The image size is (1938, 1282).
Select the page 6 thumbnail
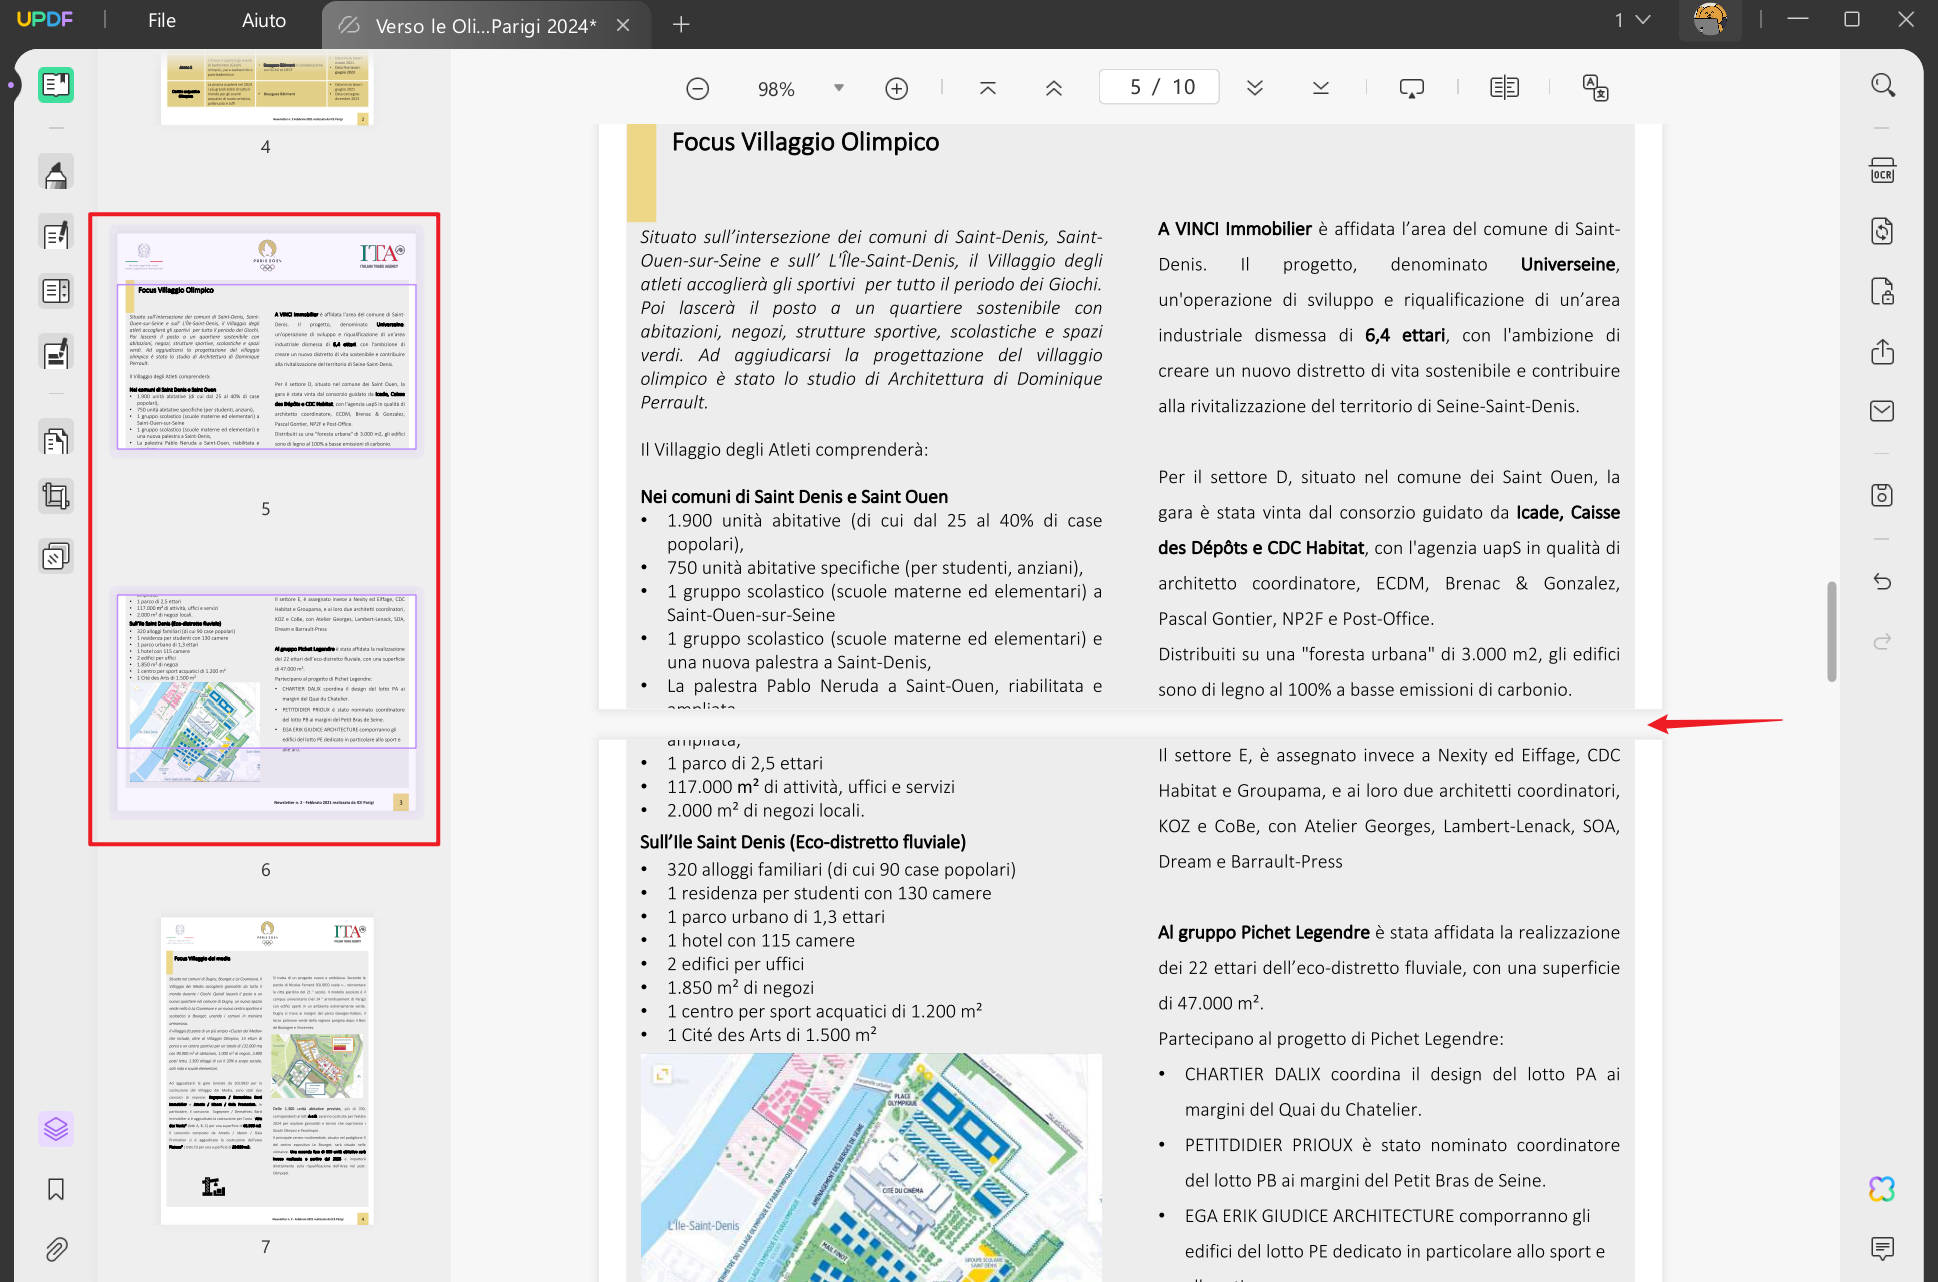(x=265, y=703)
